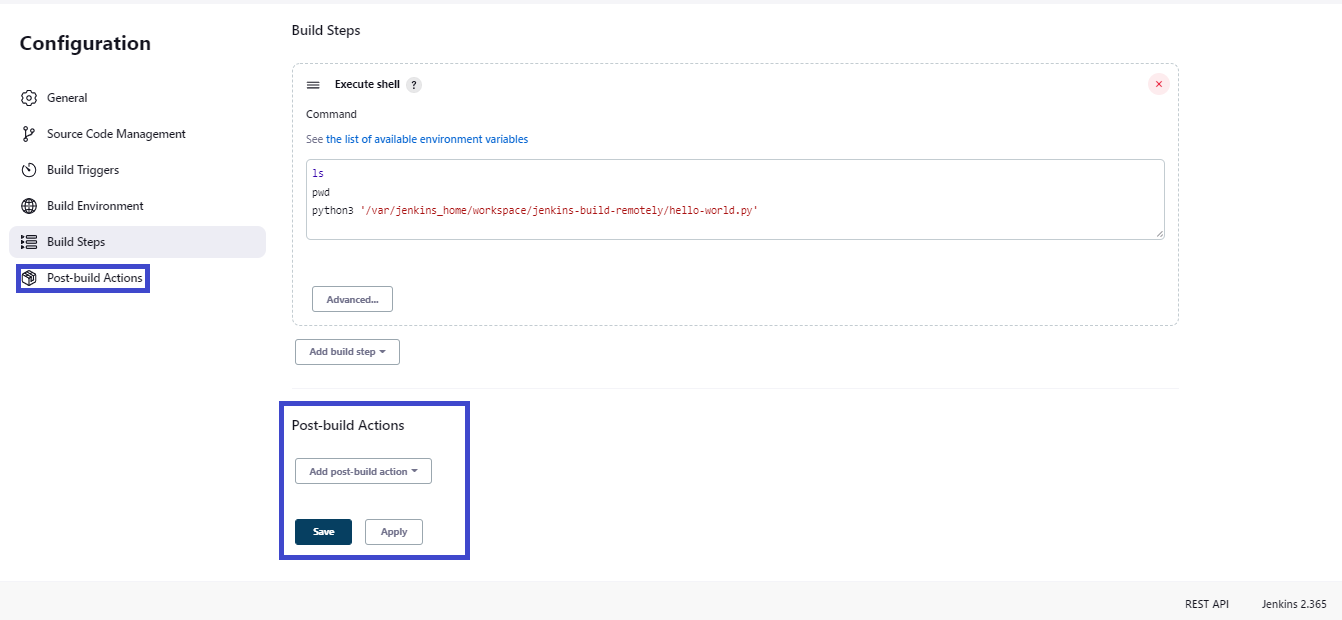Click the Advanced... button

(x=352, y=299)
